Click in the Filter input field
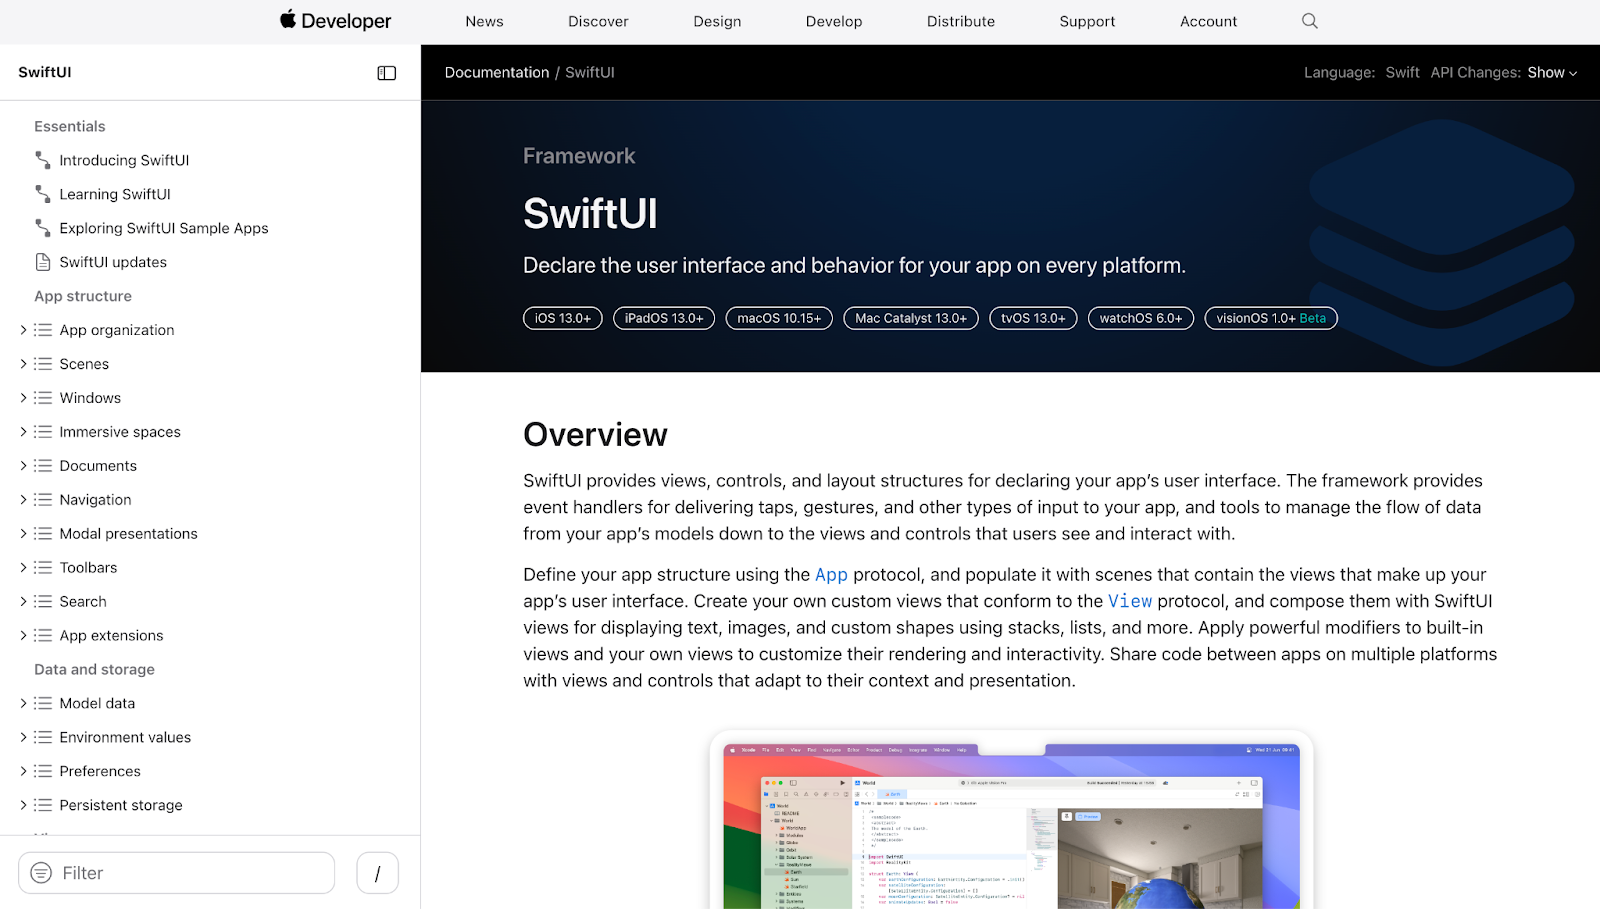This screenshot has width=1600, height=909. pos(176,873)
